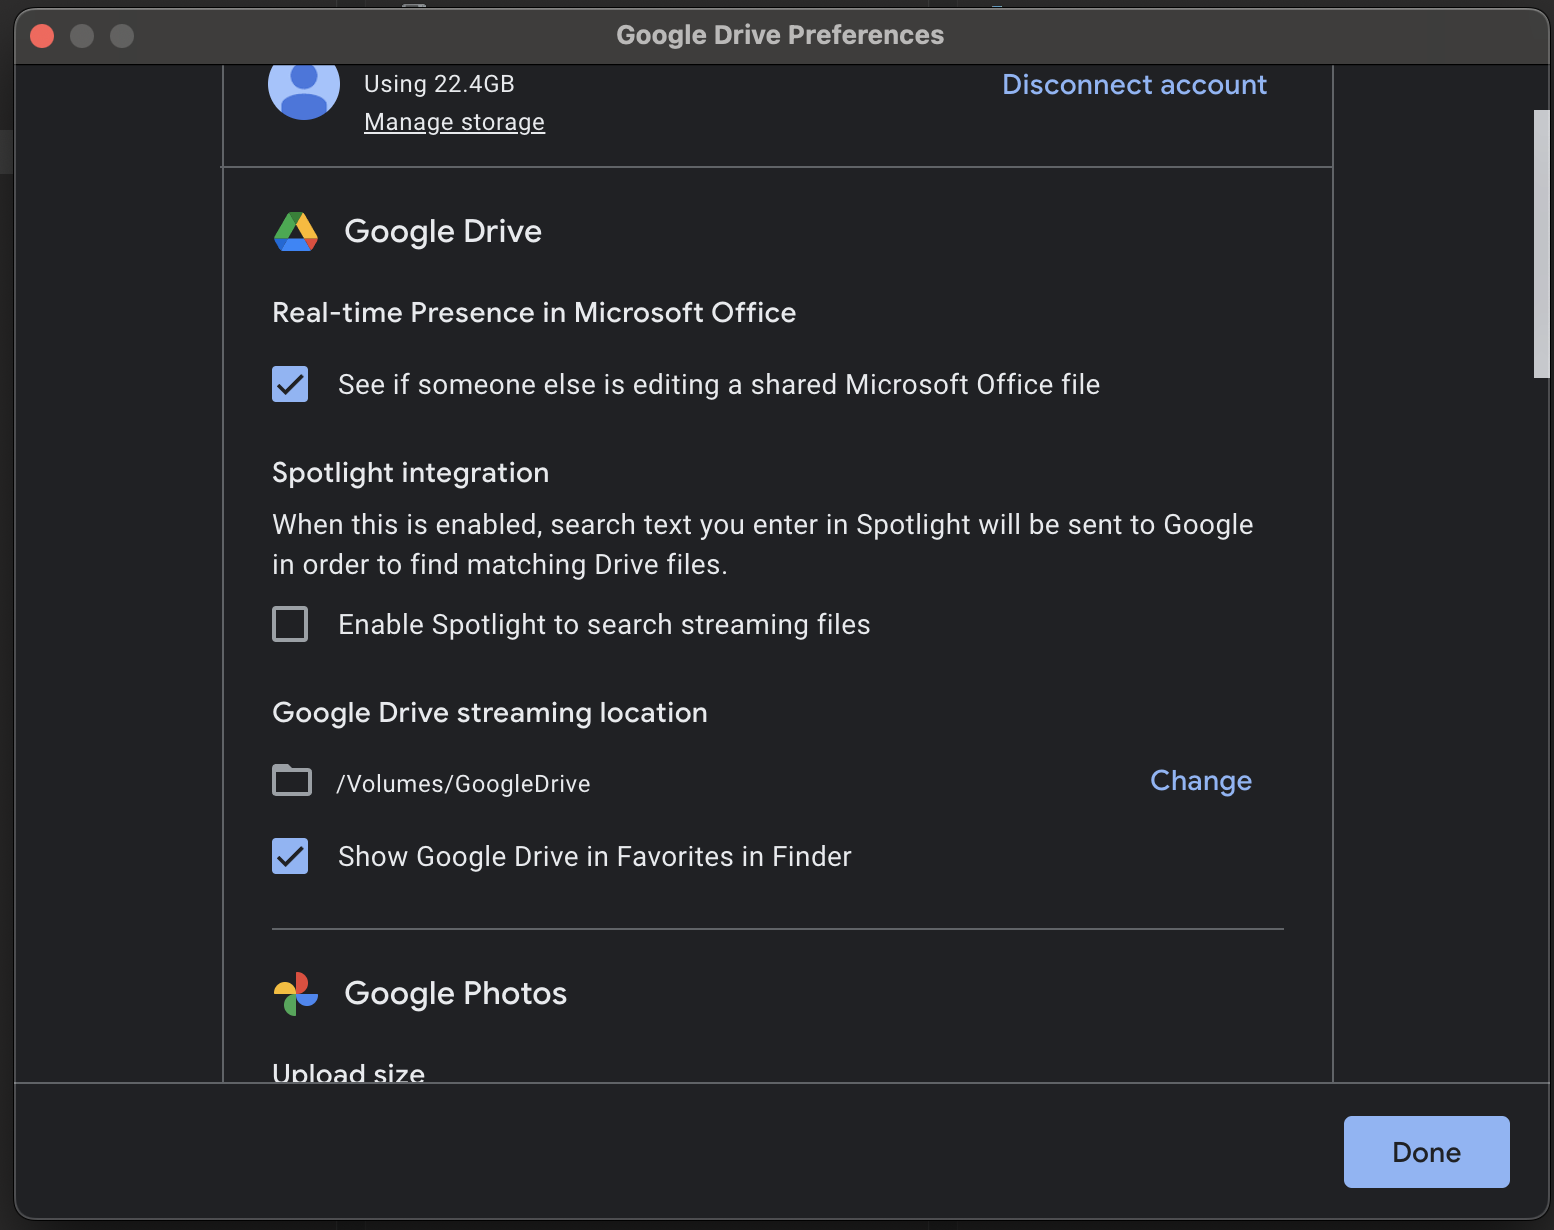Click Disconnect account

(1134, 85)
